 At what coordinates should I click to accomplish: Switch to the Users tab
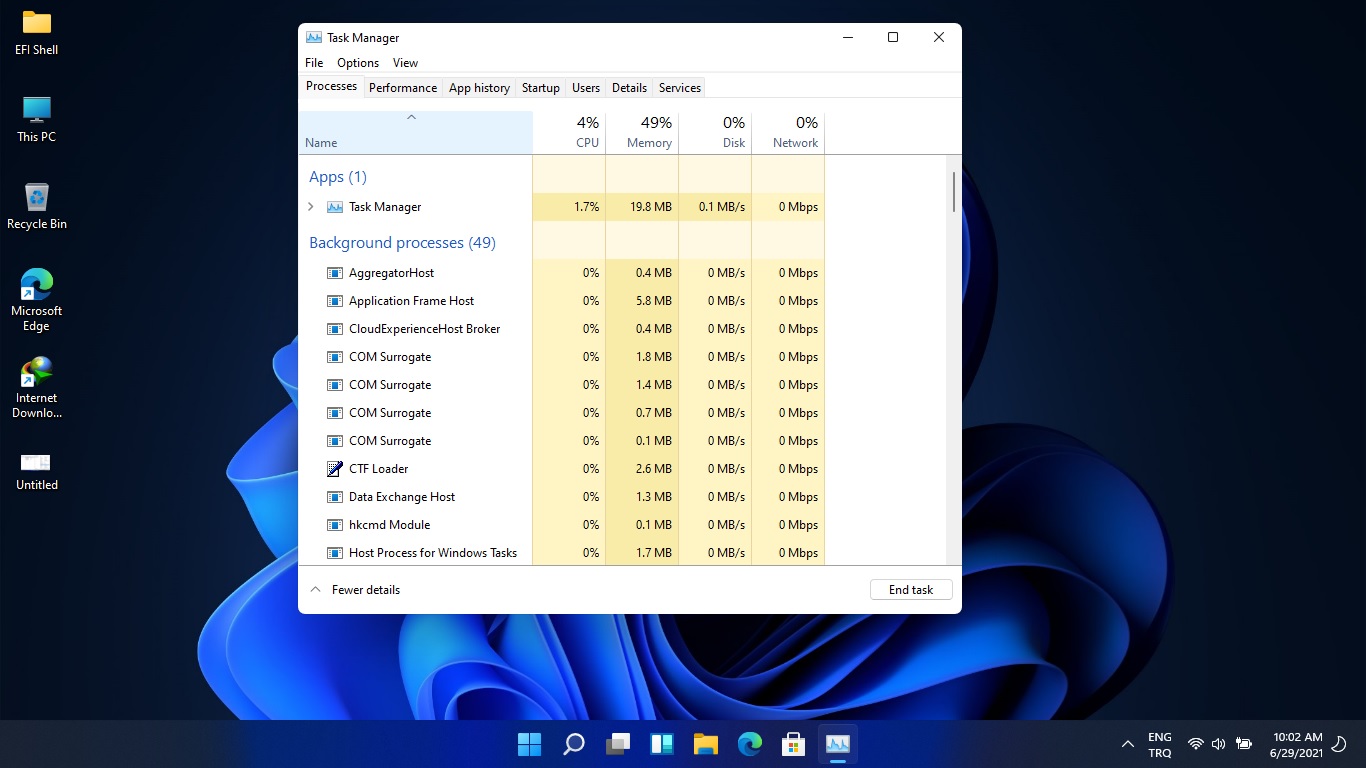[586, 88]
